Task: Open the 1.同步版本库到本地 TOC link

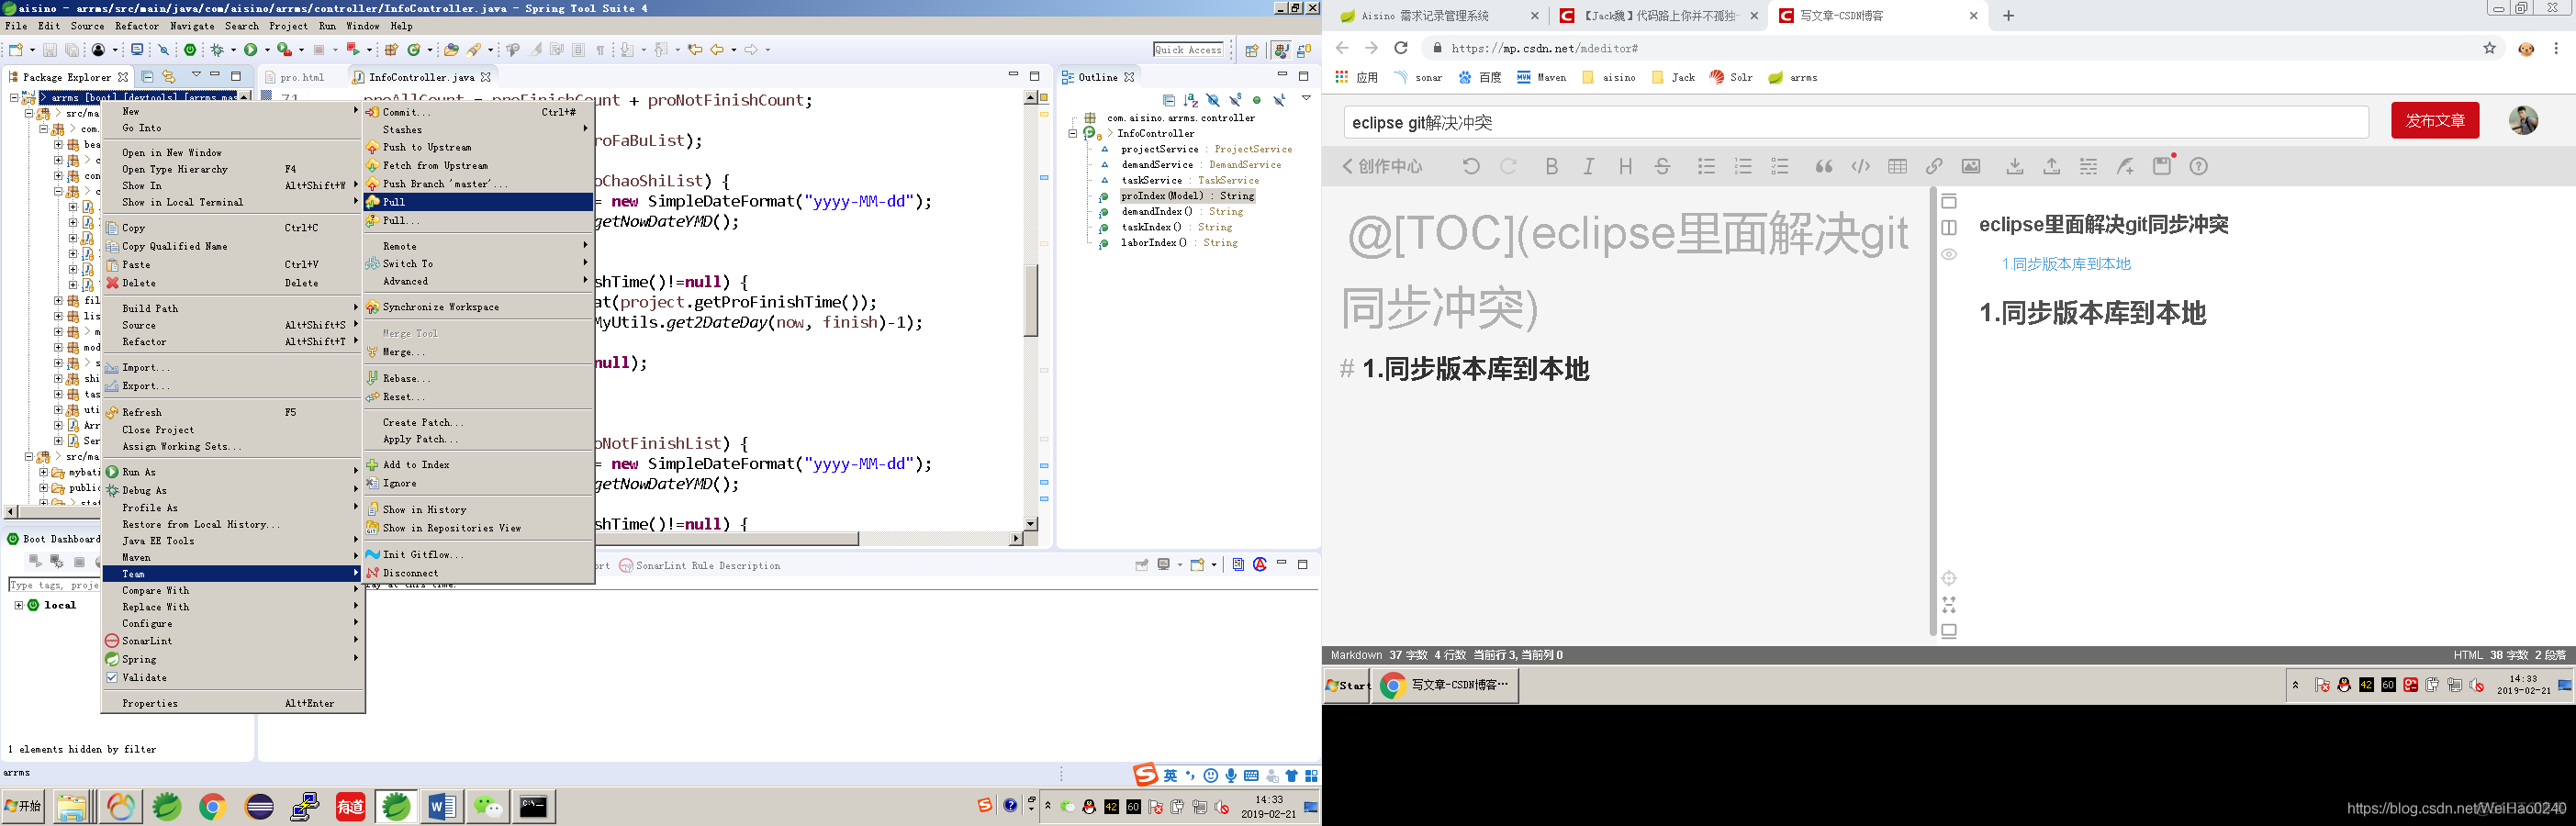Action: (2066, 264)
